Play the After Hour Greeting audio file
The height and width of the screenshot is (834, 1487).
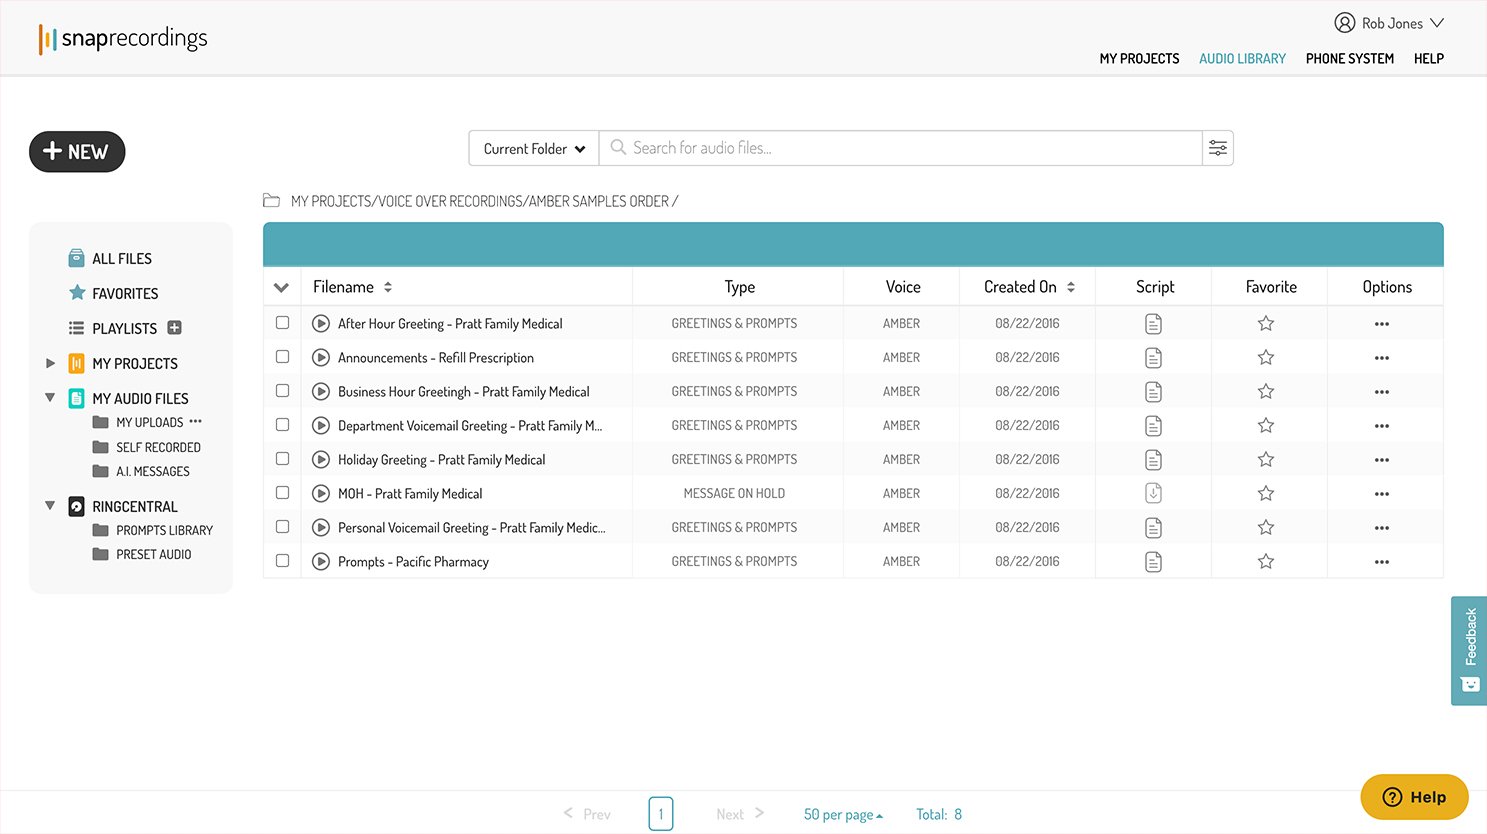[320, 323]
